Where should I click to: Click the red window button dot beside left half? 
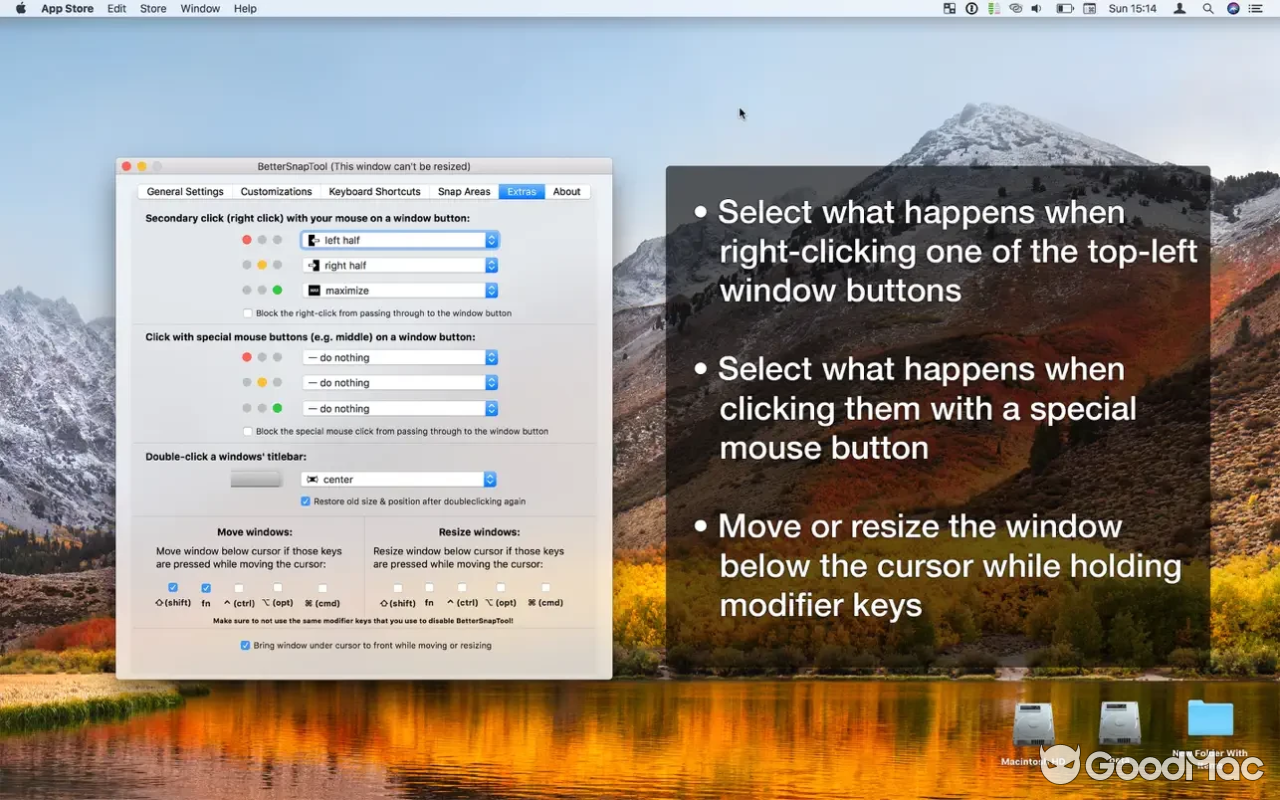[x=247, y=239]
